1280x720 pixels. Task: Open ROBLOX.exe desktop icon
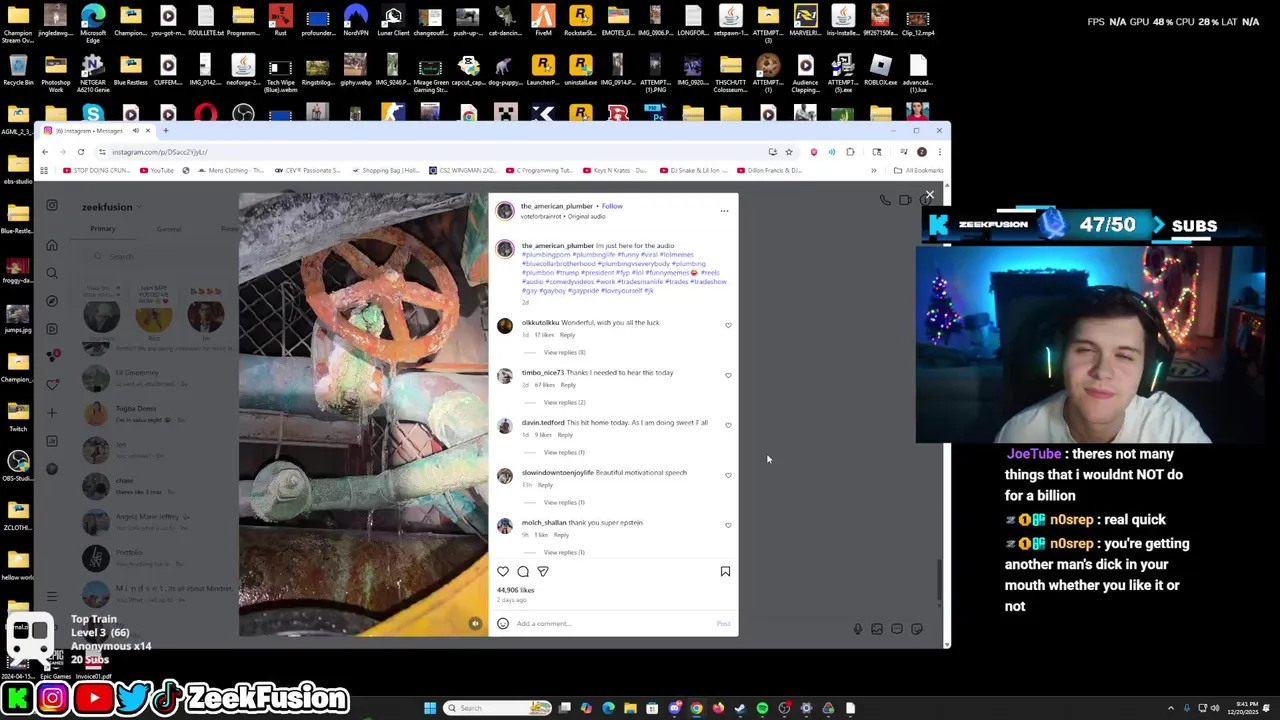tap(880, 72)
